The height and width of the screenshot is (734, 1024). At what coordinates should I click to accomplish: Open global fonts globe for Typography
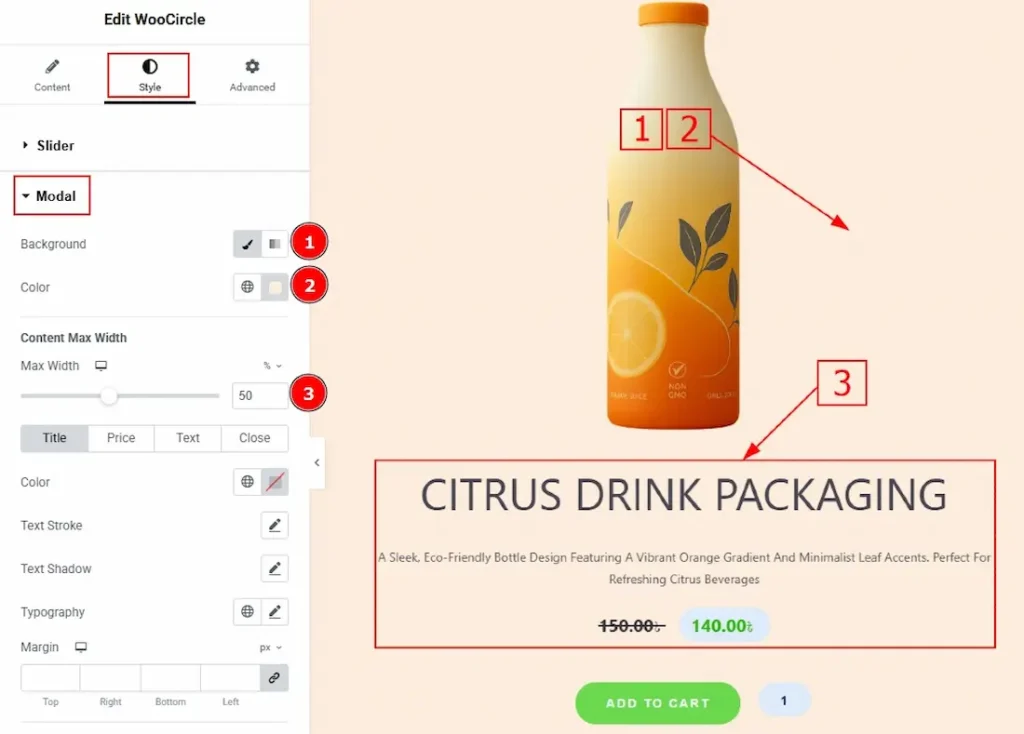pos(247,612)
